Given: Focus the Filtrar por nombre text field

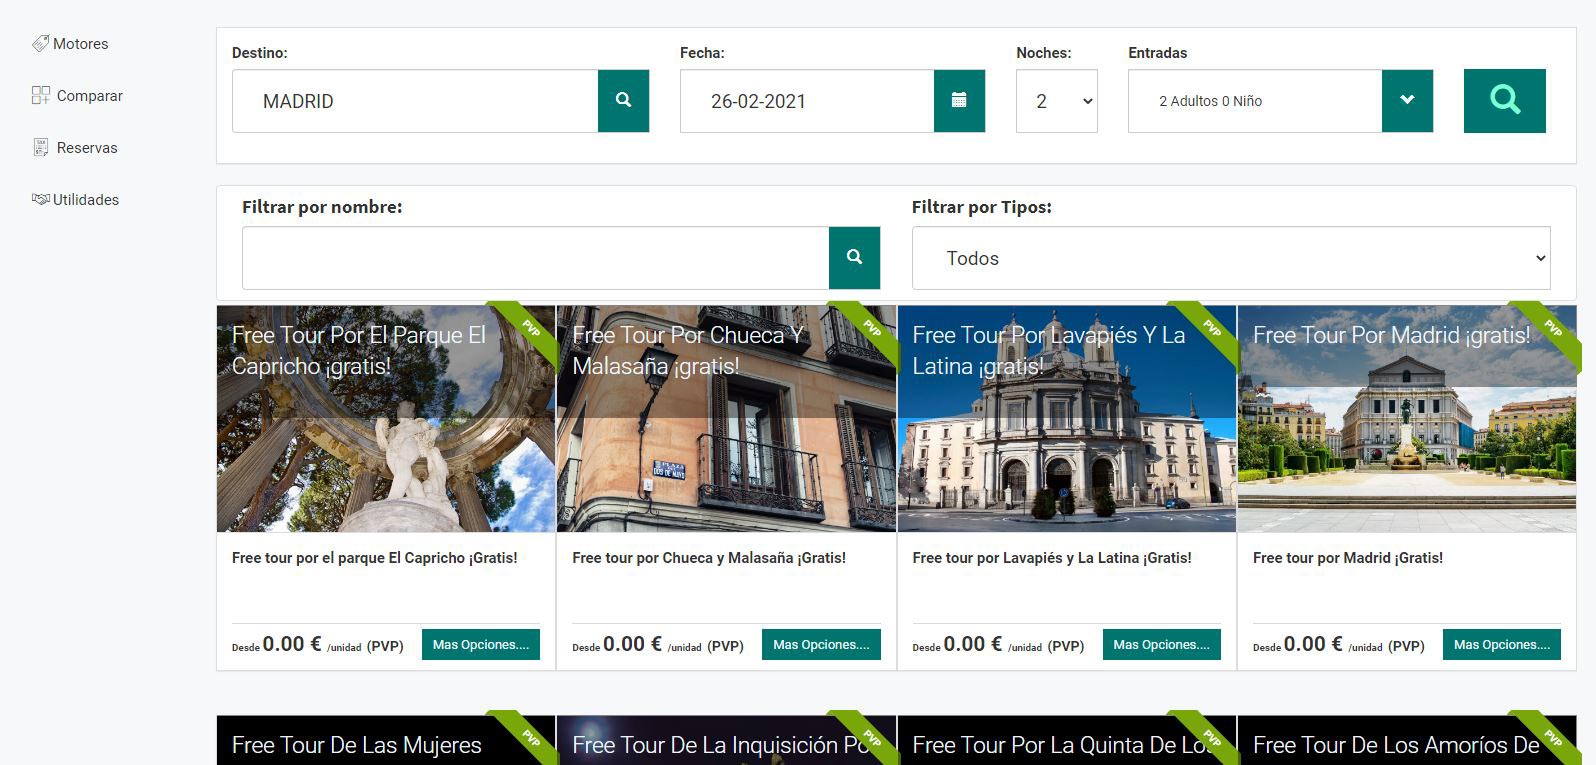Looking at the screenshot, I should click(535, 258).
